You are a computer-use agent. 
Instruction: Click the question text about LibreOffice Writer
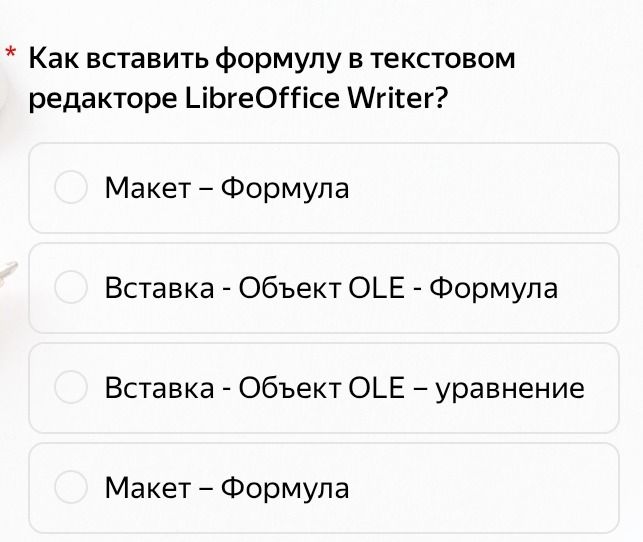click(x=271, y=78)
